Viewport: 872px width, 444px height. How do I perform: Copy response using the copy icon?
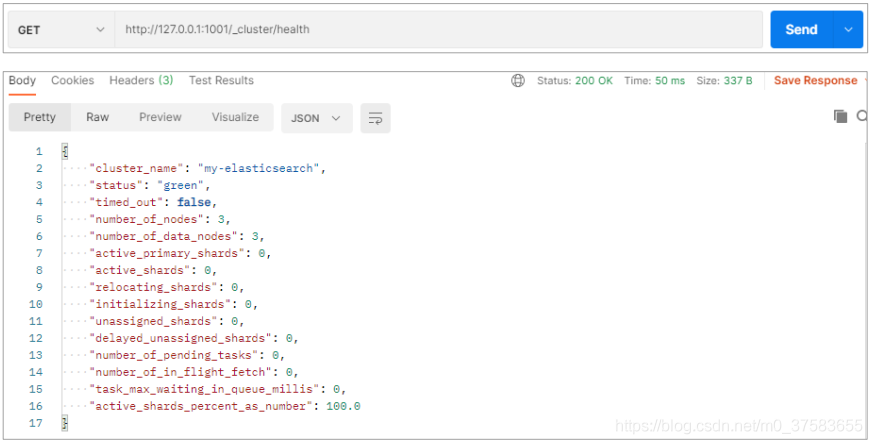click(840, 116)
